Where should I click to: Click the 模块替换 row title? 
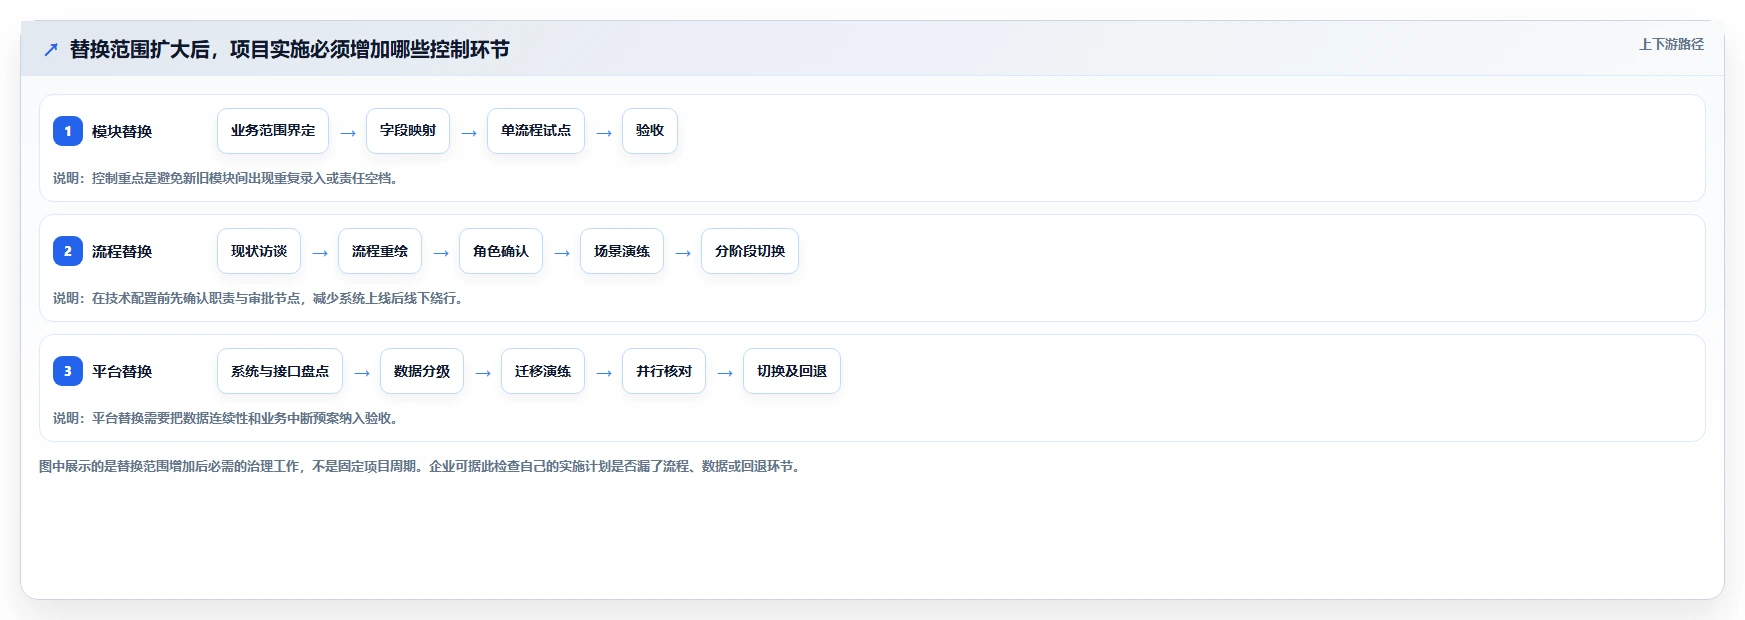click(122, 132)
